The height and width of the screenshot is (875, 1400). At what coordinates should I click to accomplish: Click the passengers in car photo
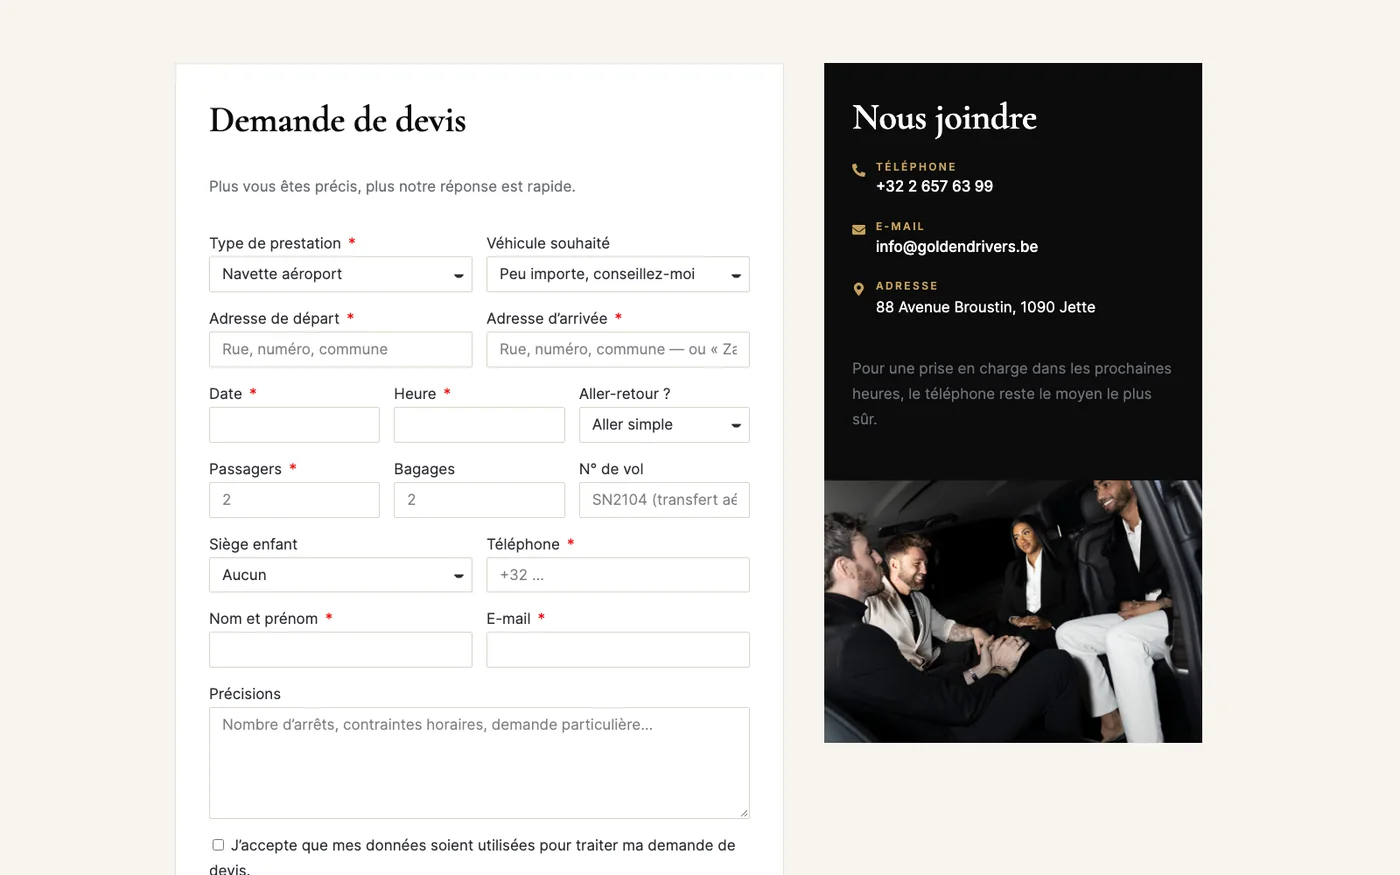[x=1013, y=611]
